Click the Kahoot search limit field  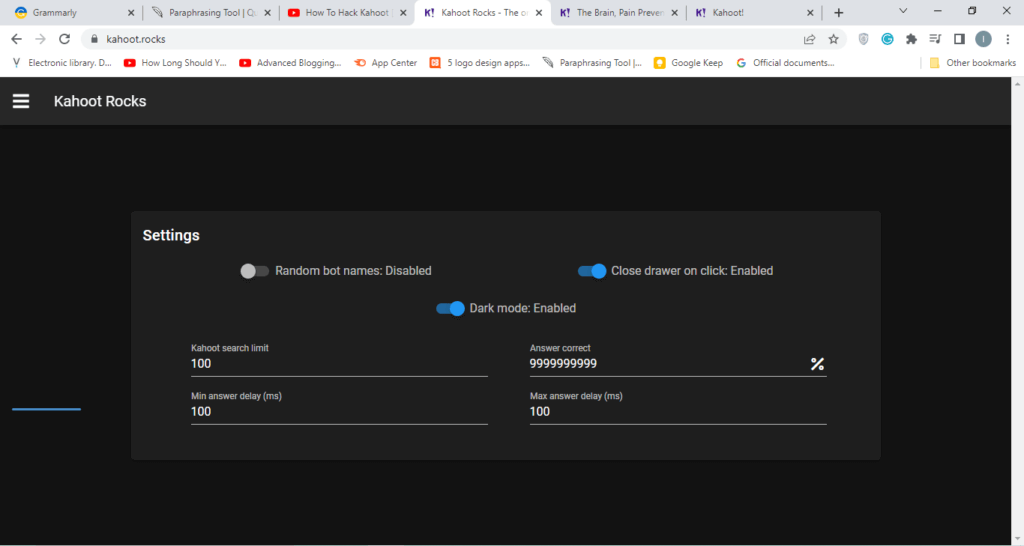pos(339,364)
